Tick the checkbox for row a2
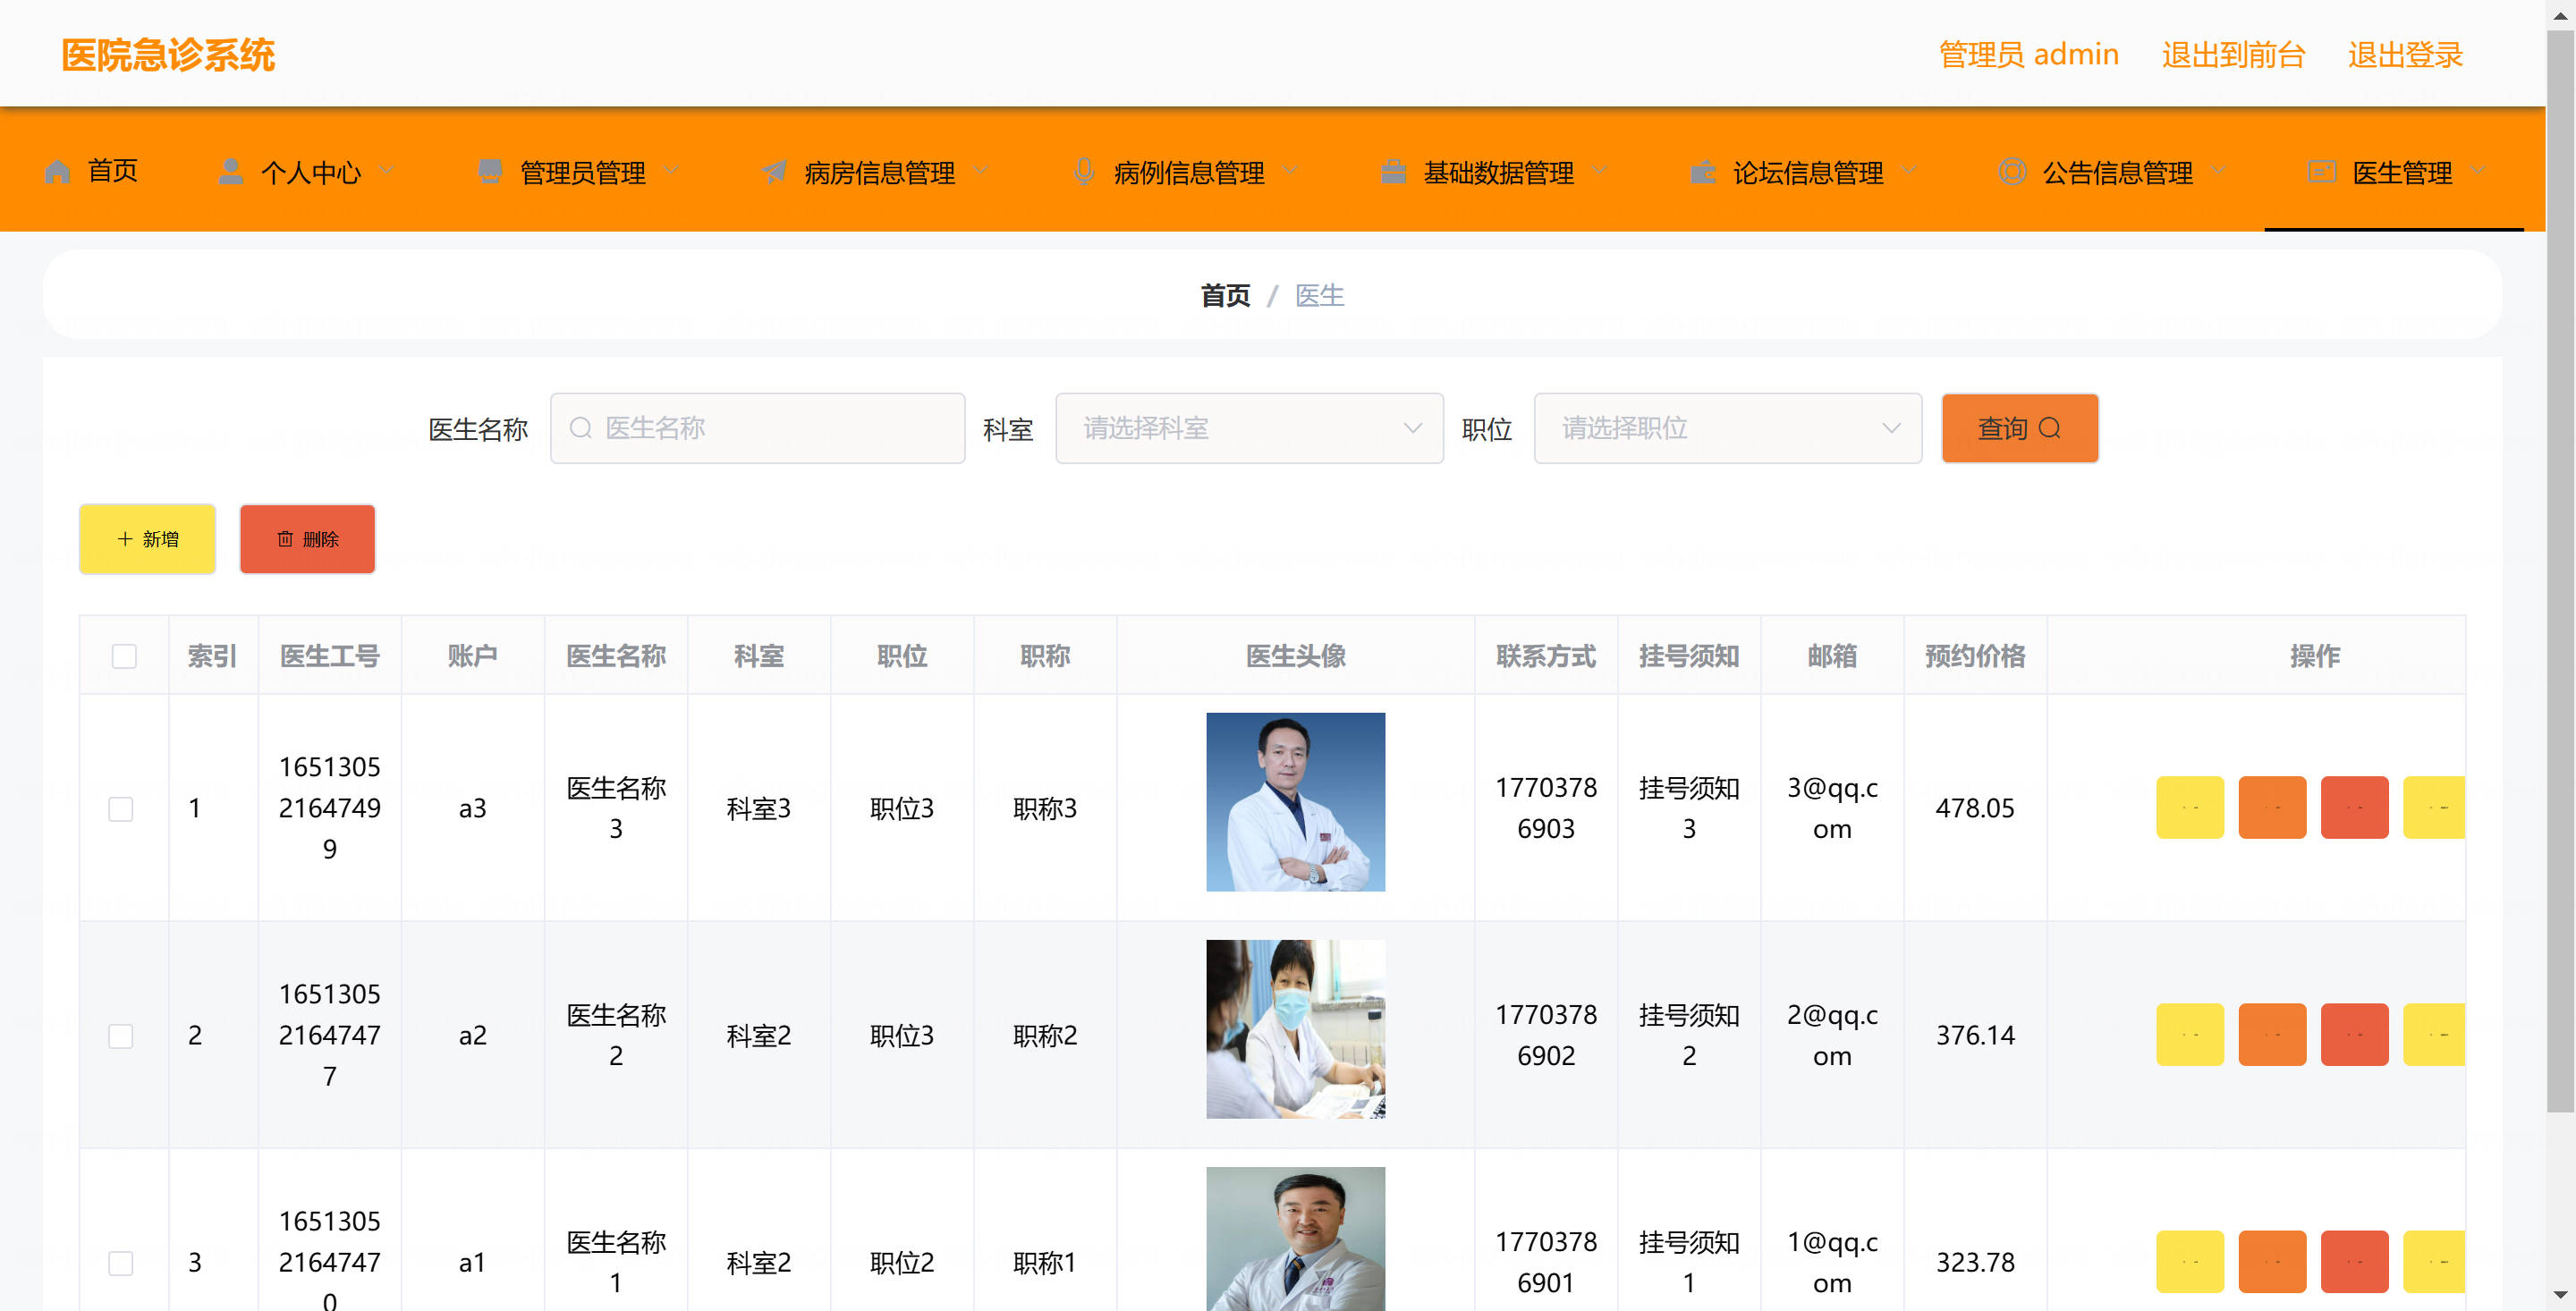This screenshot has width=2576, height=1311. [121, 1035]
